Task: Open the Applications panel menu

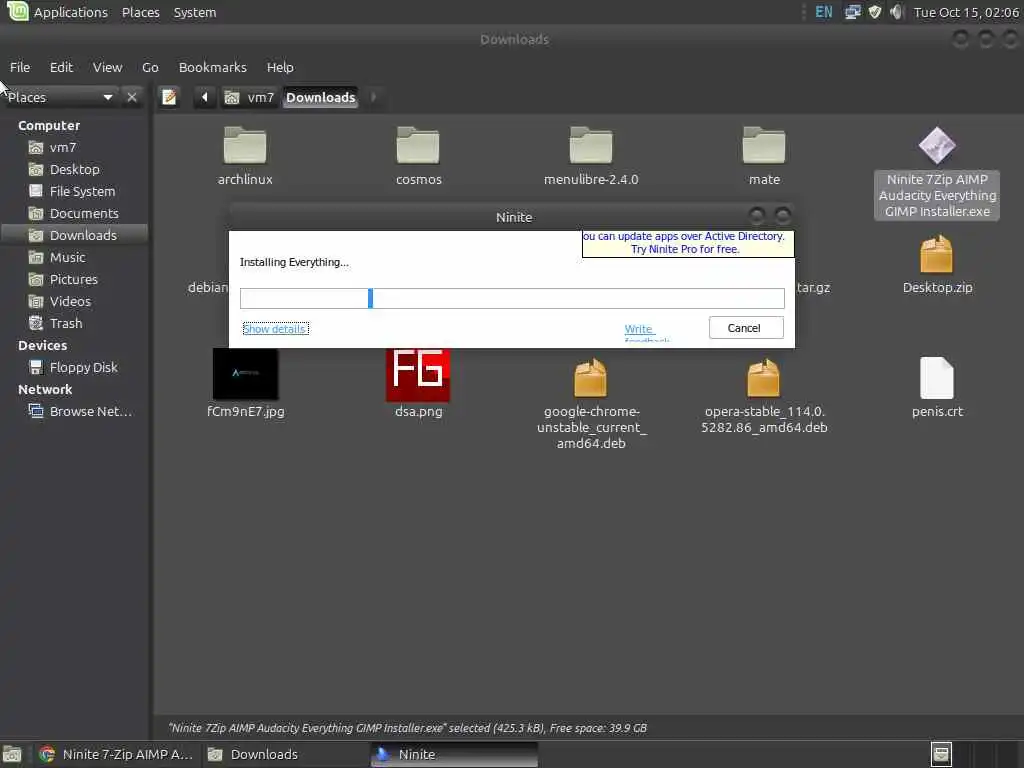Action: [71, 12]
